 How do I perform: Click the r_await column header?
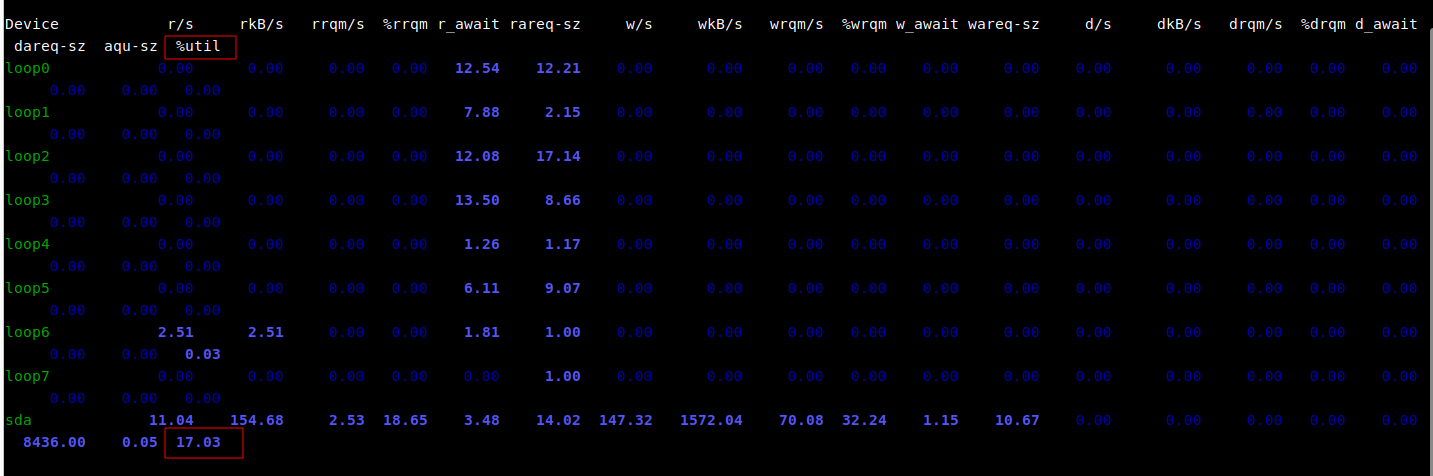(469, 24)
